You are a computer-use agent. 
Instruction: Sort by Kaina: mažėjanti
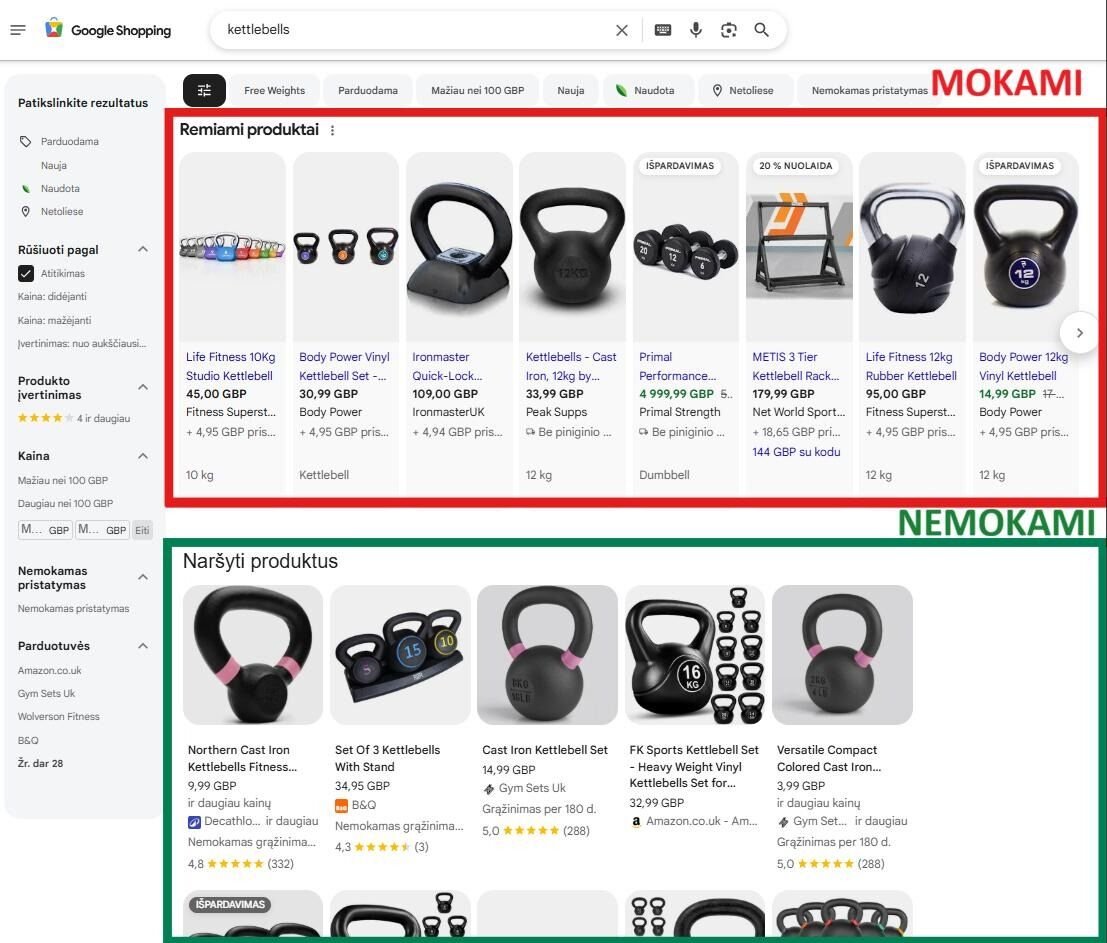[x=54, y=320]
